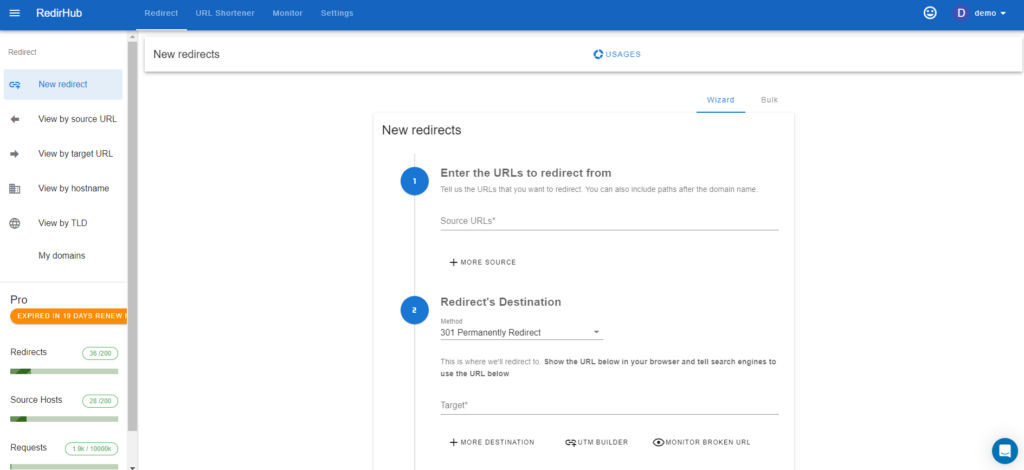The height and width of the screenshot is (470, 1024).
Task: Click the RedirHub logo text
Action: (59, 13)
